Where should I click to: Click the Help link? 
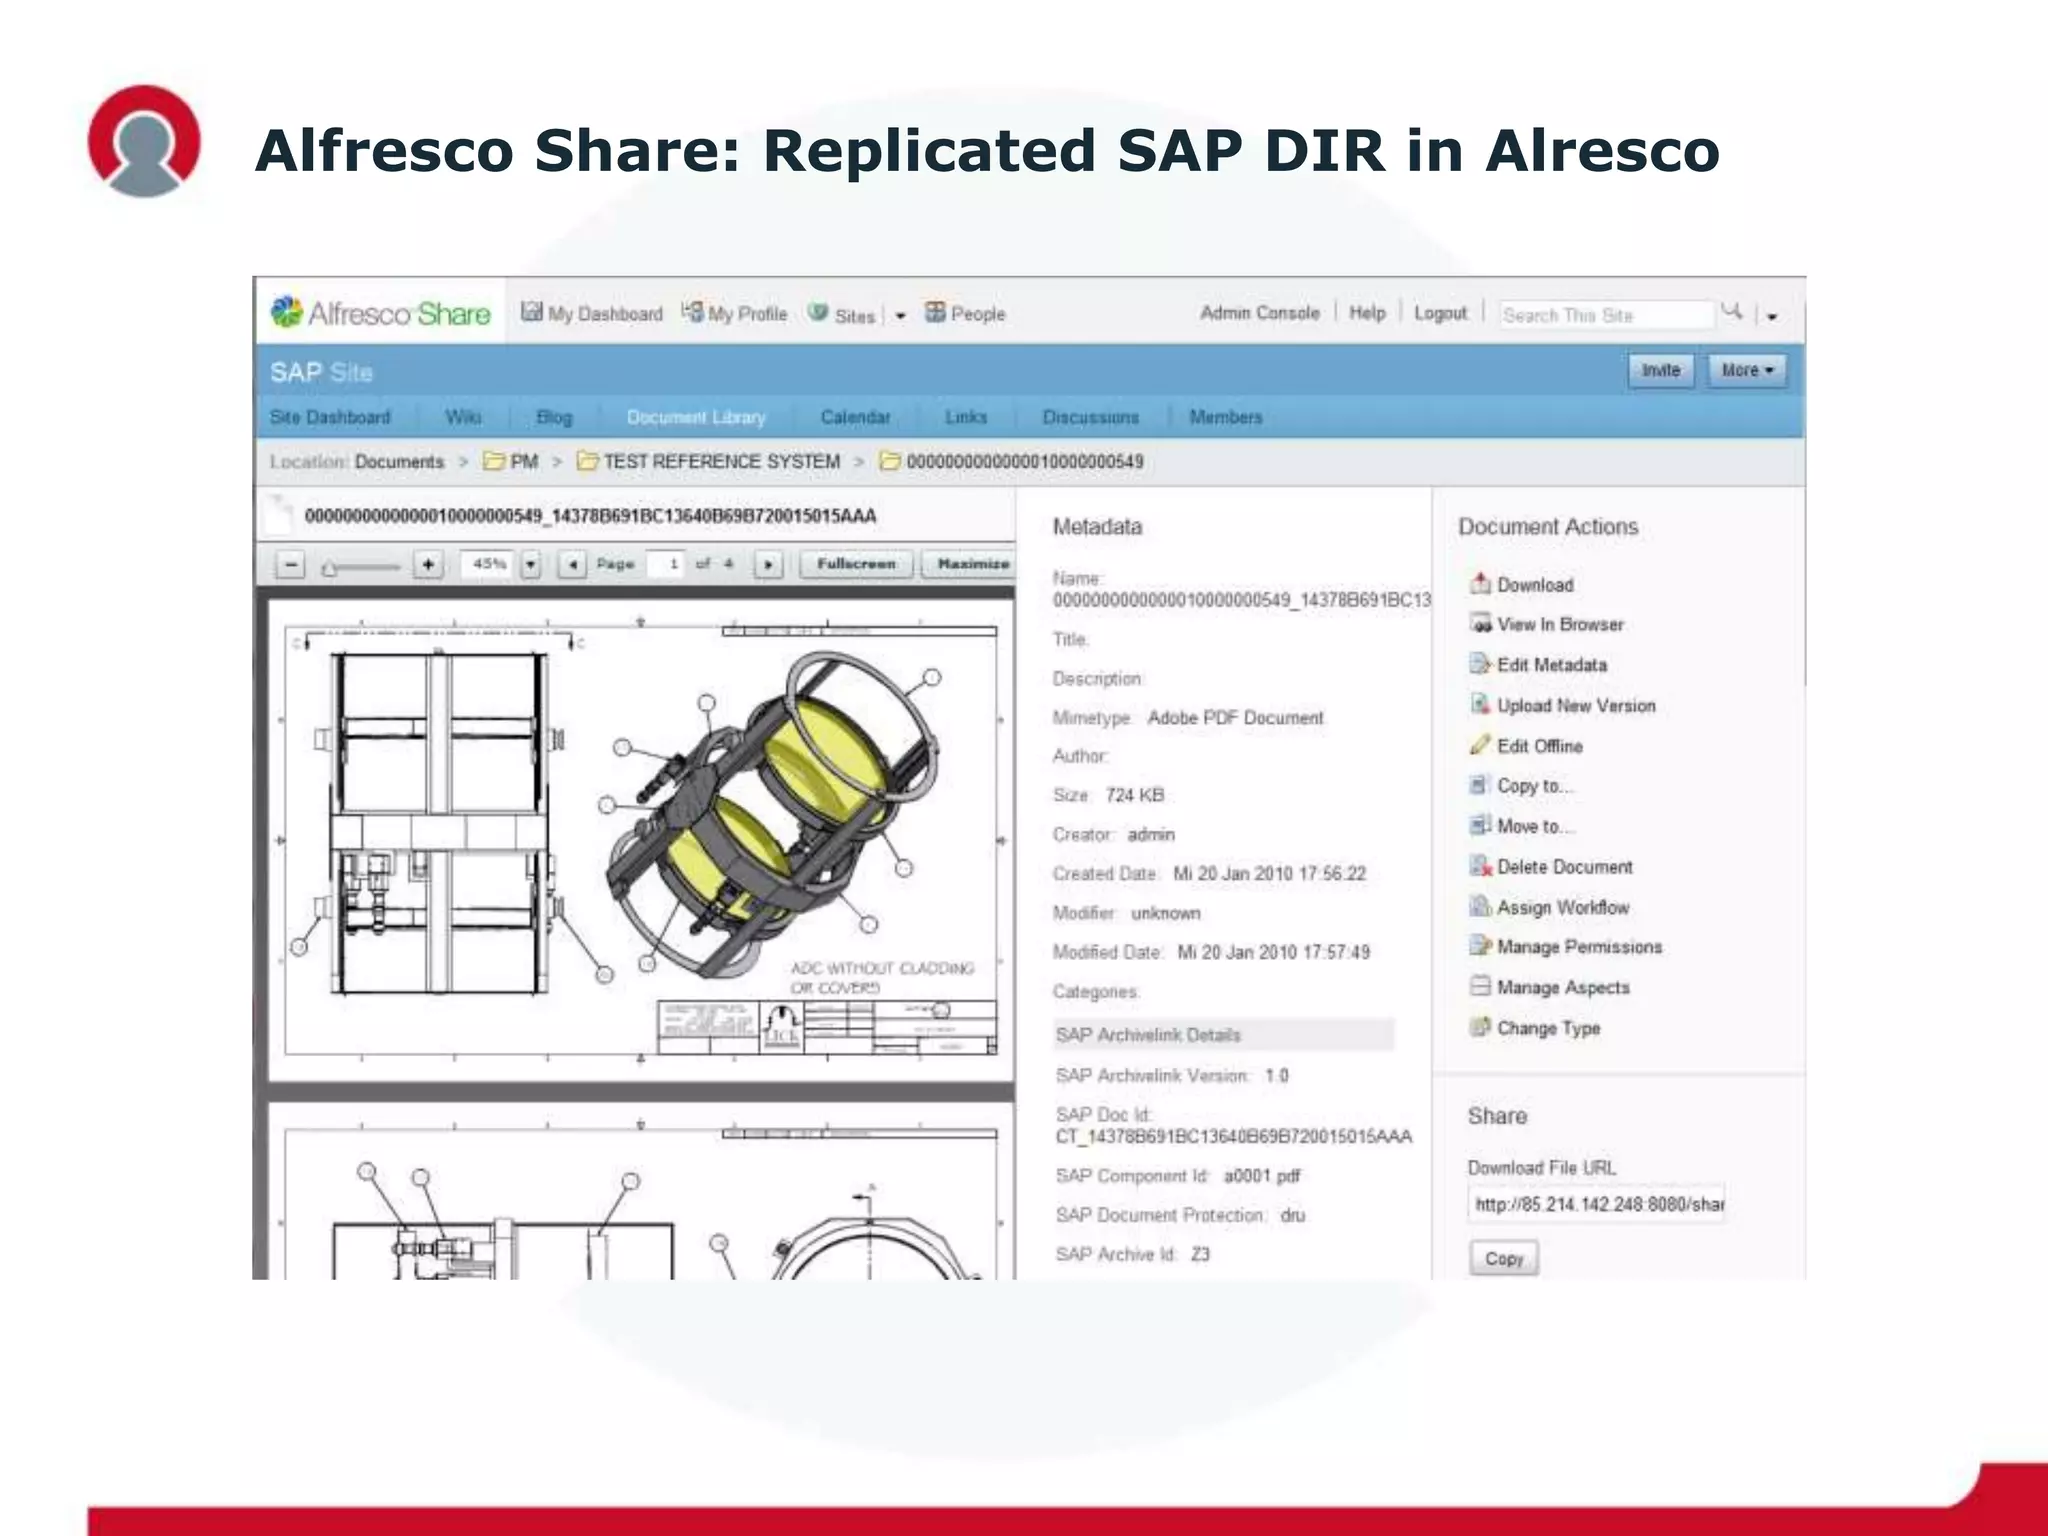point(1367,313)
